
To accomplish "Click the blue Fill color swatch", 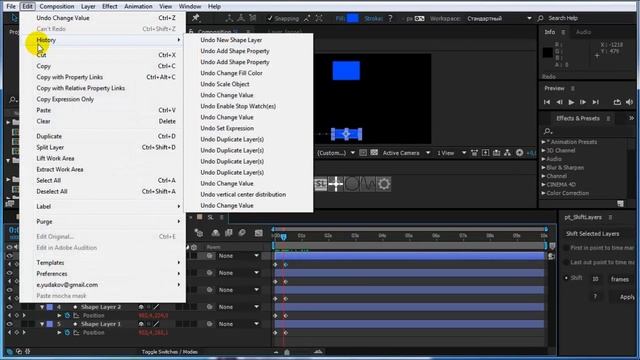I will point(353,18).
